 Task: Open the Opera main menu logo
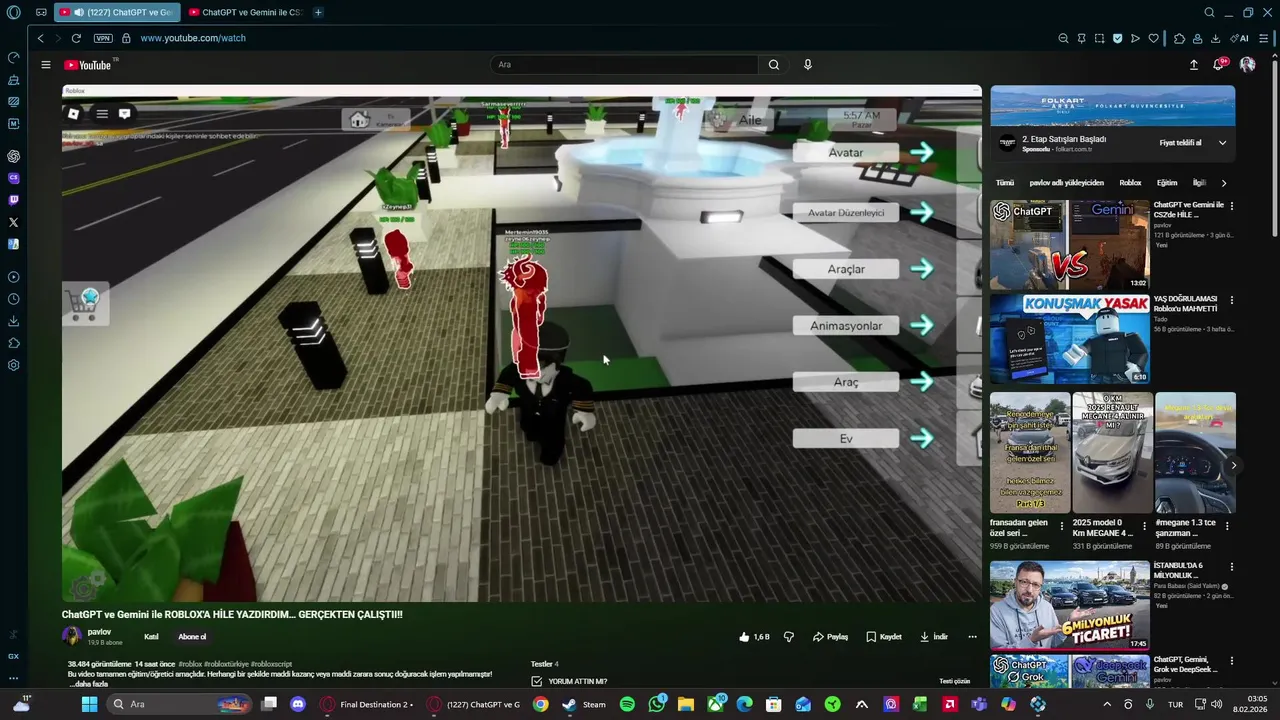[13, 12]
